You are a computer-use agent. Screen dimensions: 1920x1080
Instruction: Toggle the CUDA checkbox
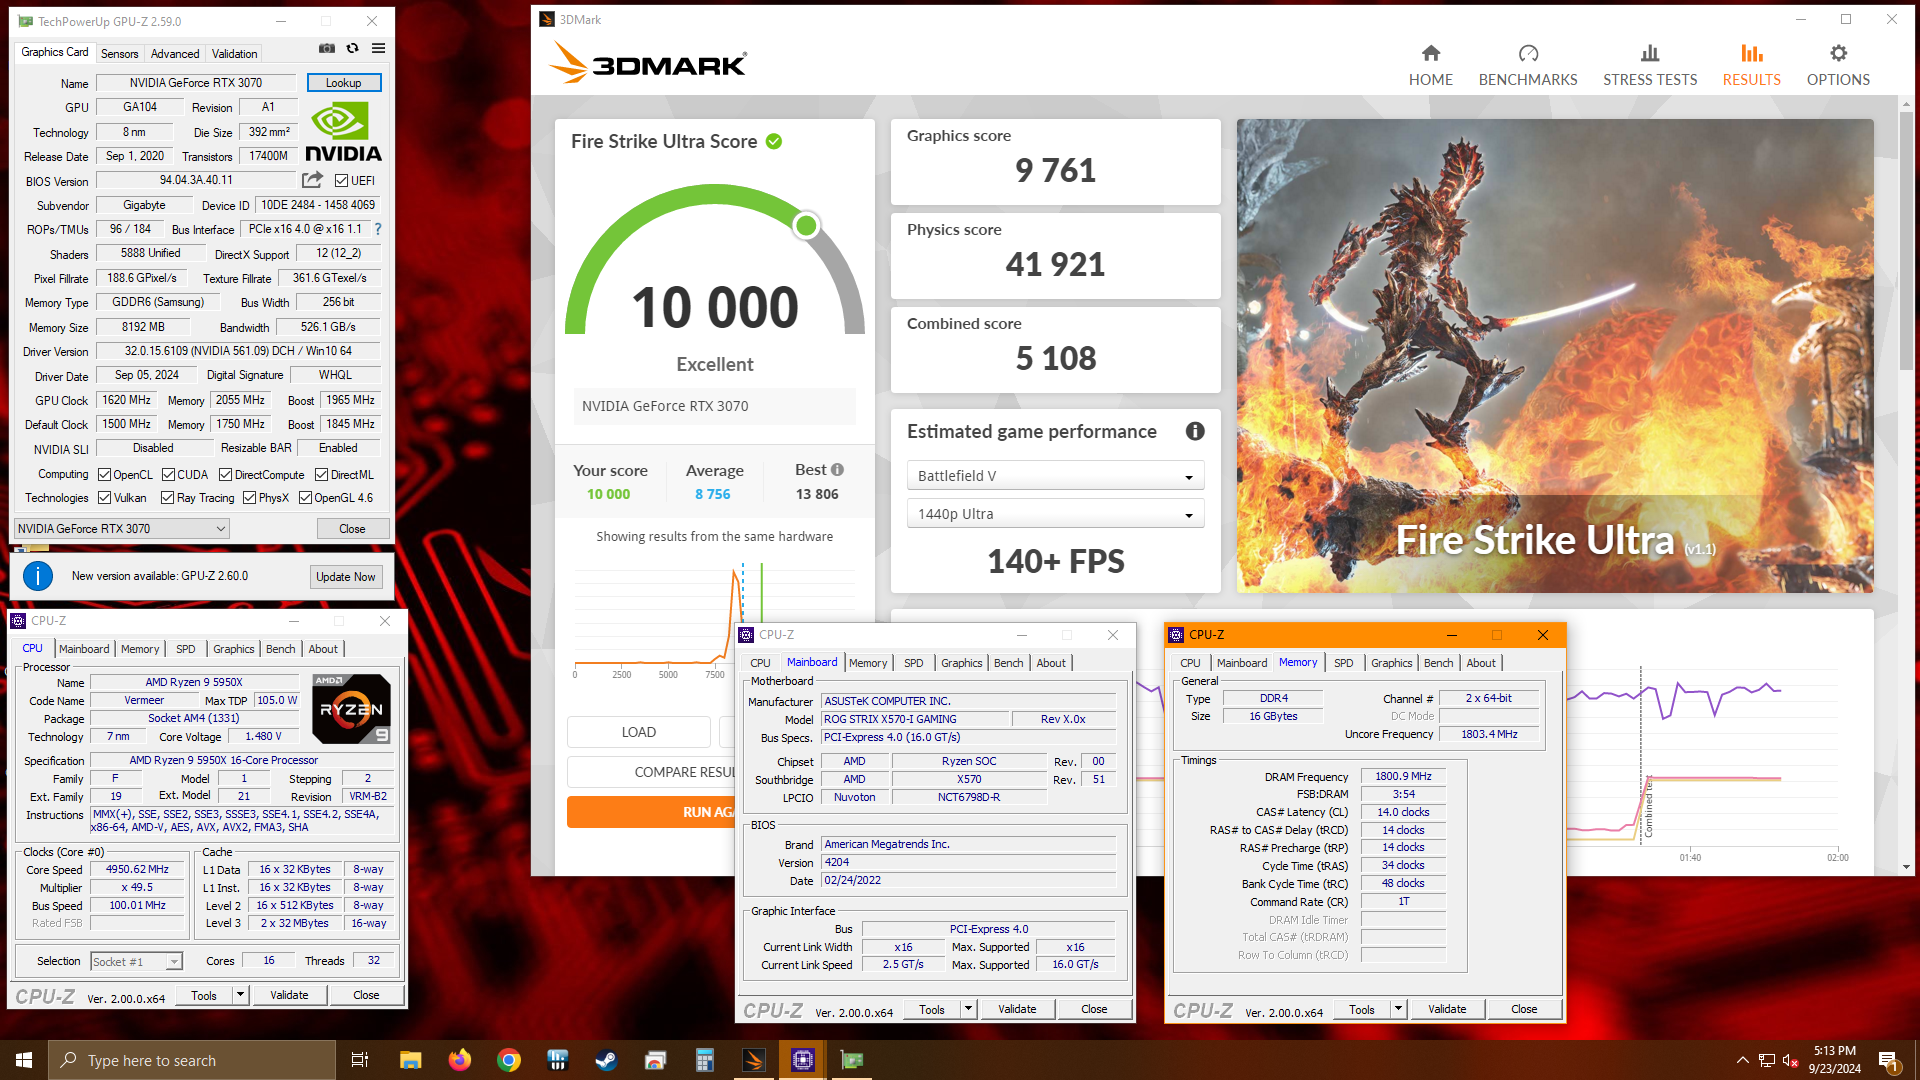pos(168,475)
